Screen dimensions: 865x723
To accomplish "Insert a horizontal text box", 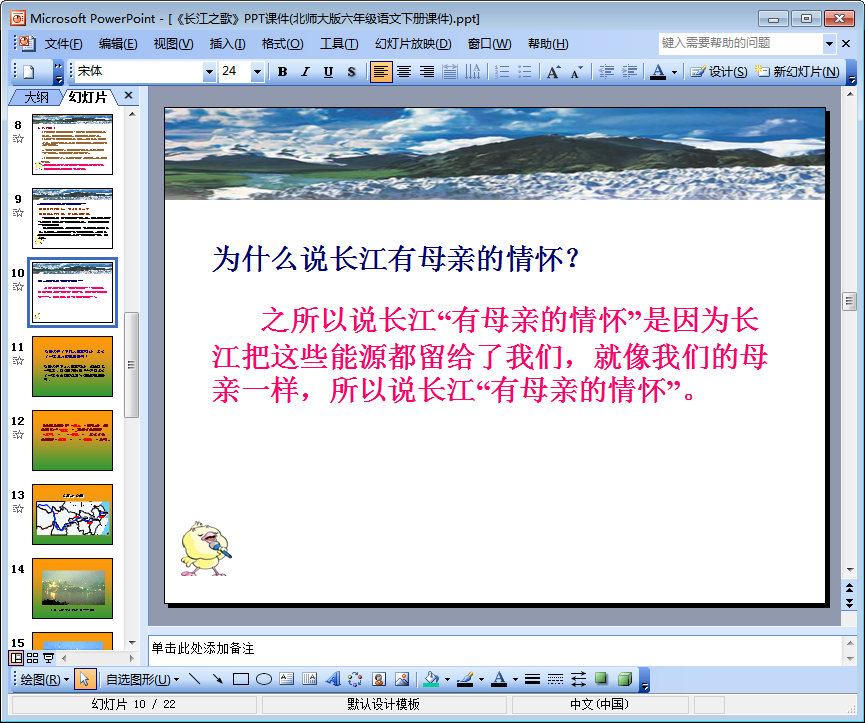I will (287, 679).
